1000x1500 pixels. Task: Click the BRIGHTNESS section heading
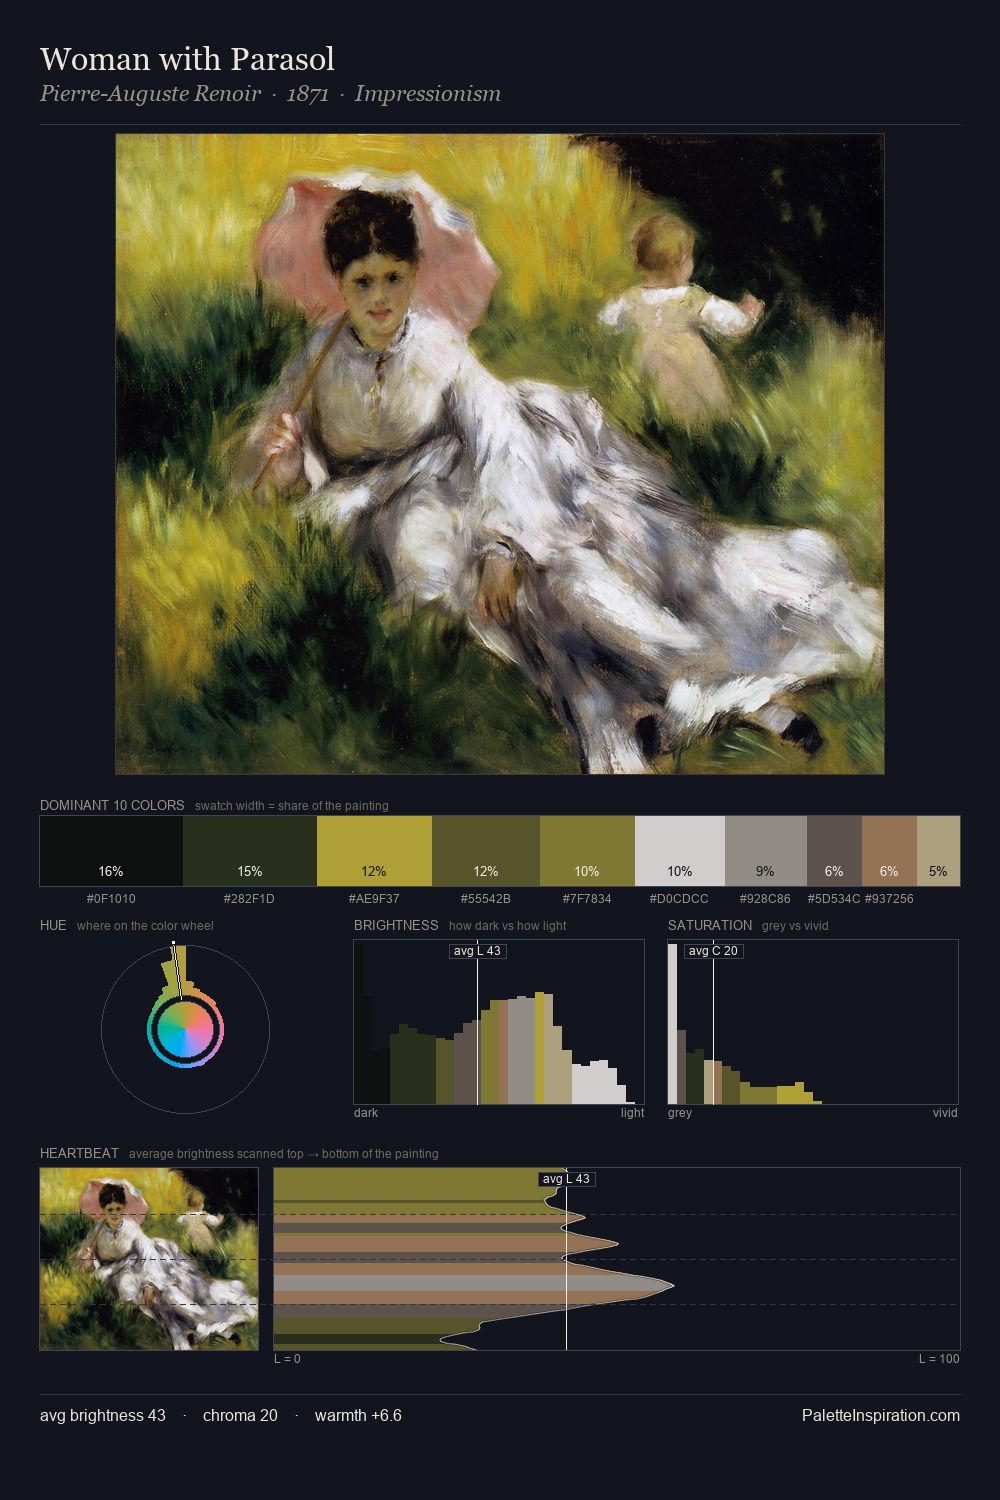click(x=396, y=925)
